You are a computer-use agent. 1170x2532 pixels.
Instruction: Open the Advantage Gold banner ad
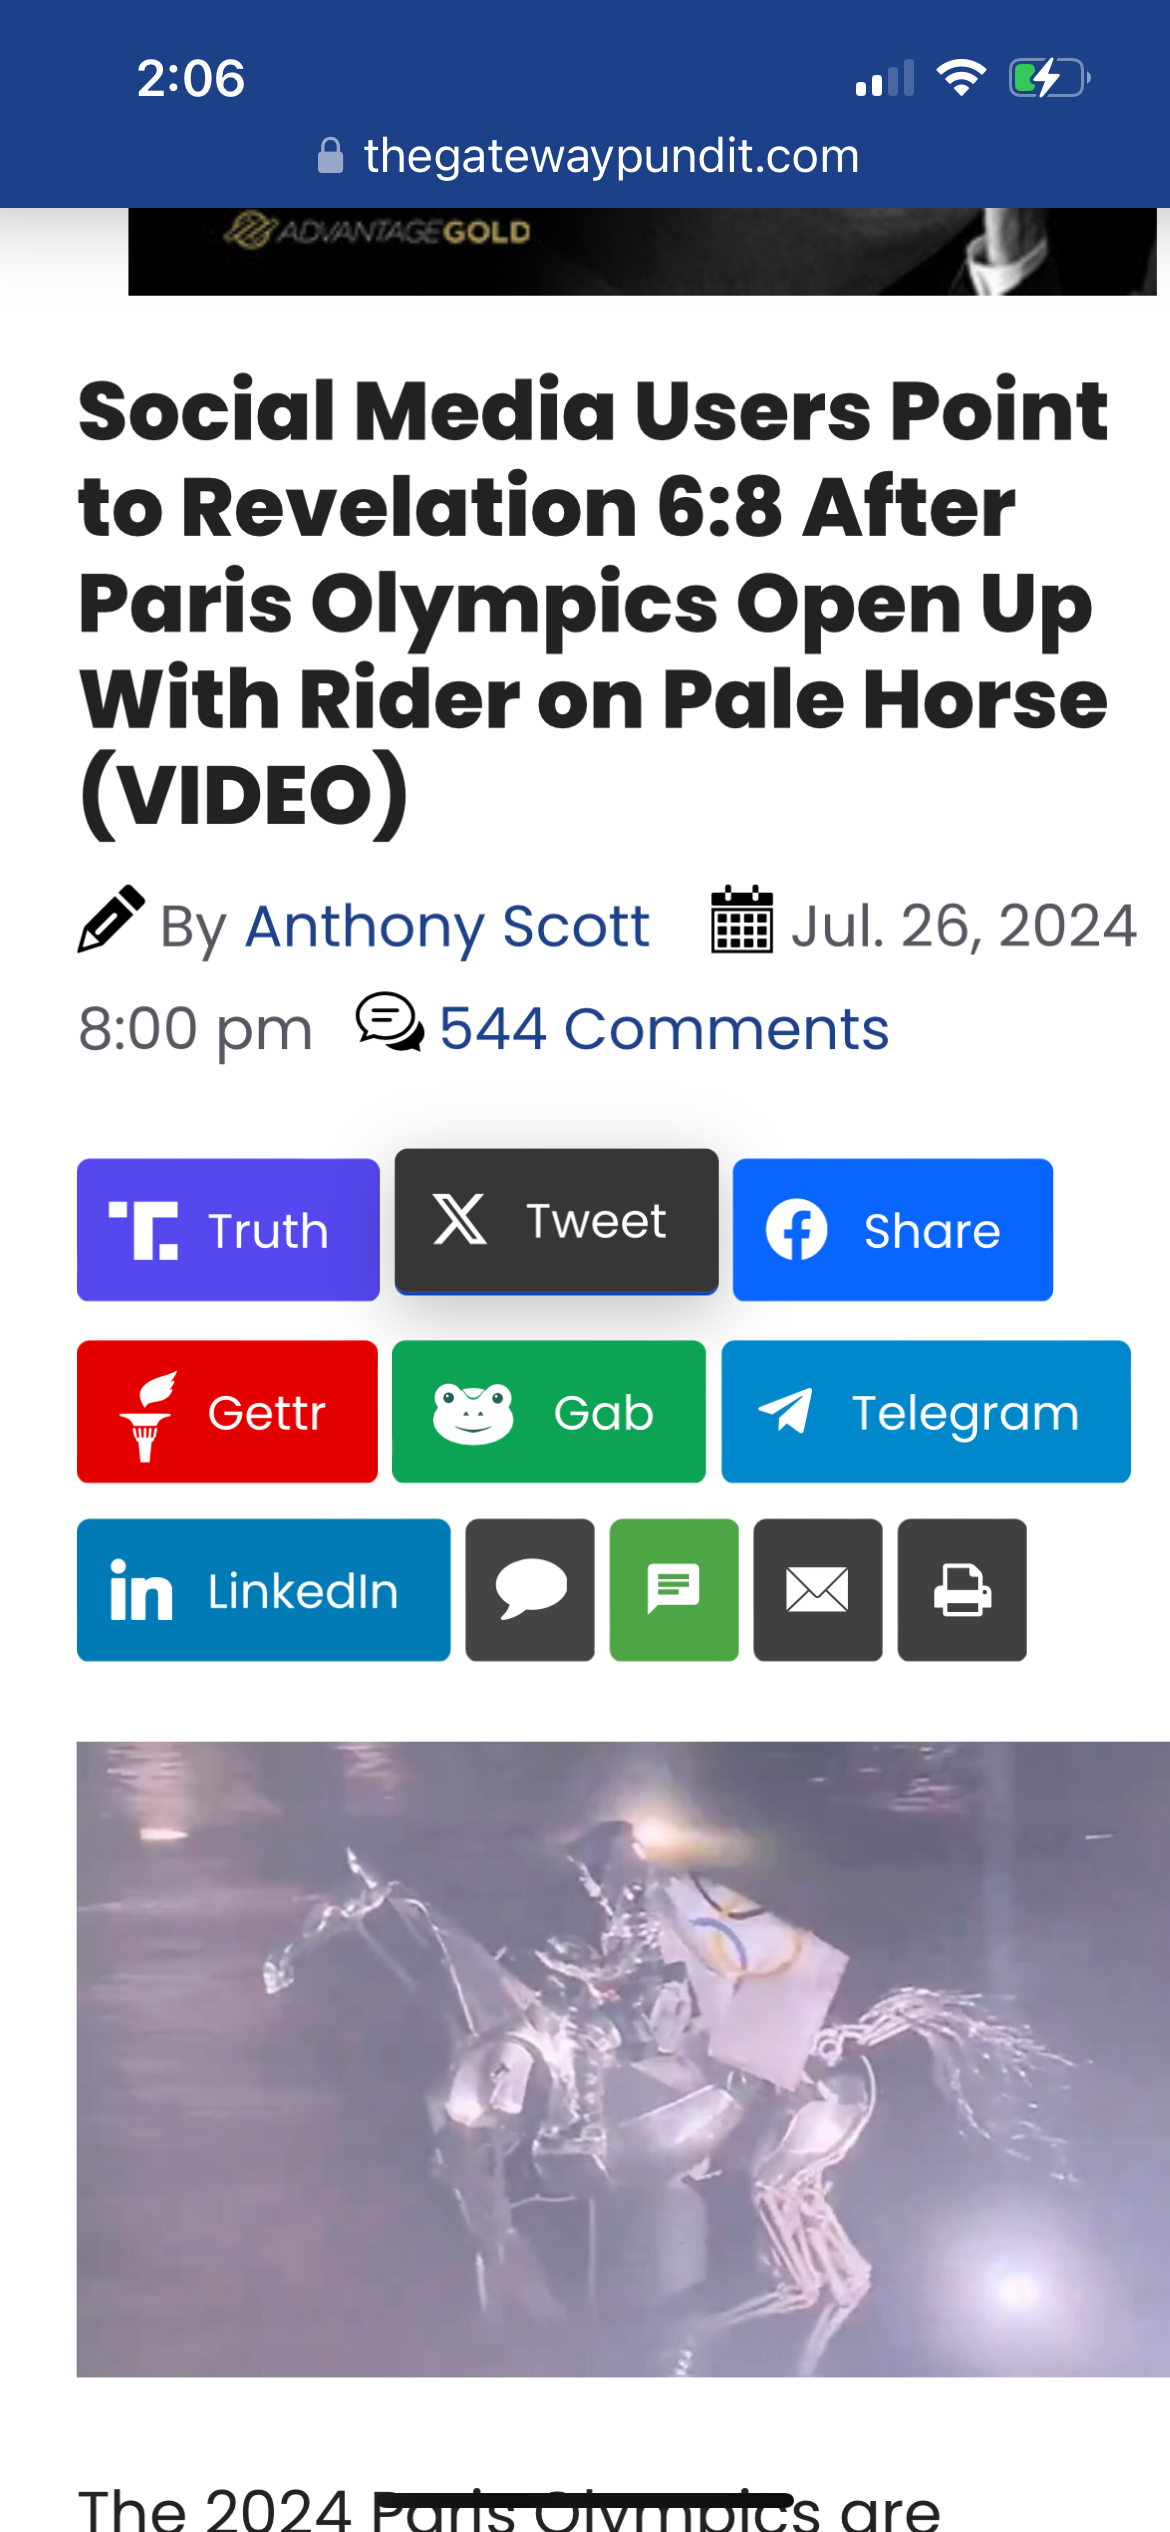point(642,251)
